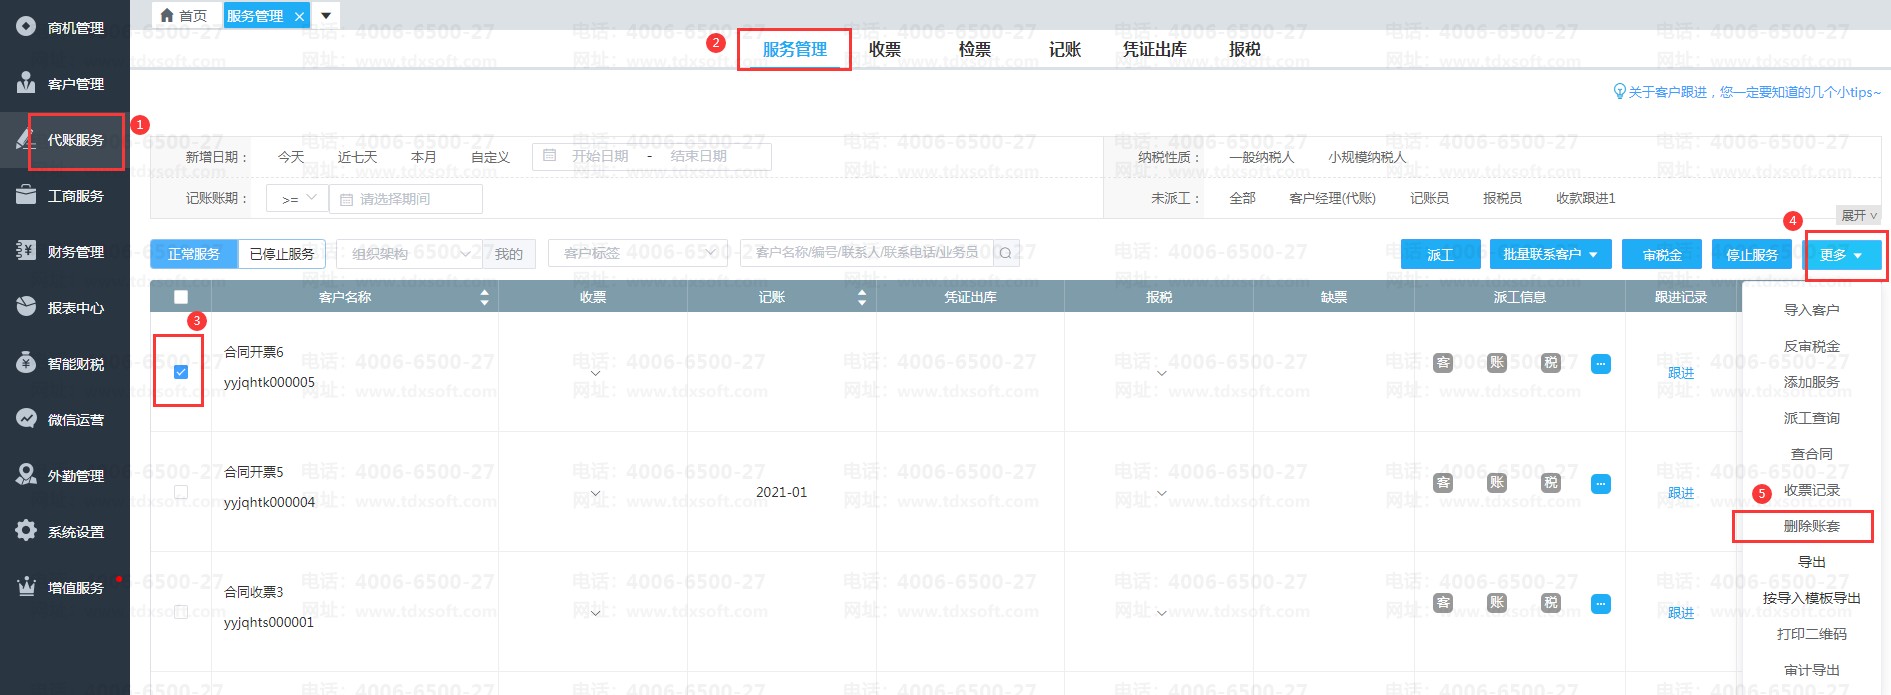Click 展开 to expand filters
The image size is (1891, 695).
click(x=1858, y=215)
